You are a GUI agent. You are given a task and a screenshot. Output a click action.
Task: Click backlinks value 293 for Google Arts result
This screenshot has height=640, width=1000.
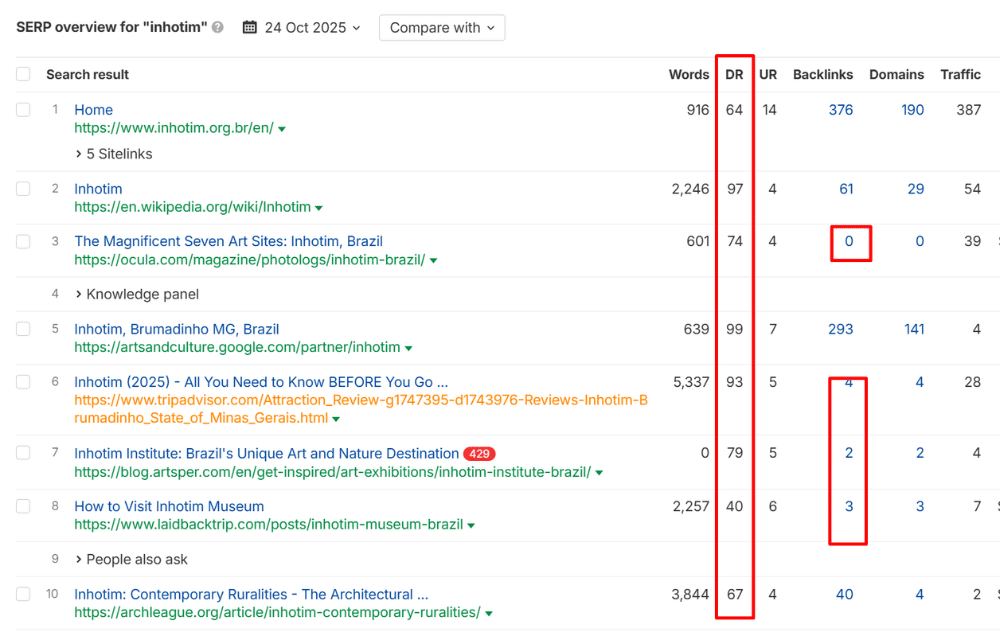pos(841,329)
